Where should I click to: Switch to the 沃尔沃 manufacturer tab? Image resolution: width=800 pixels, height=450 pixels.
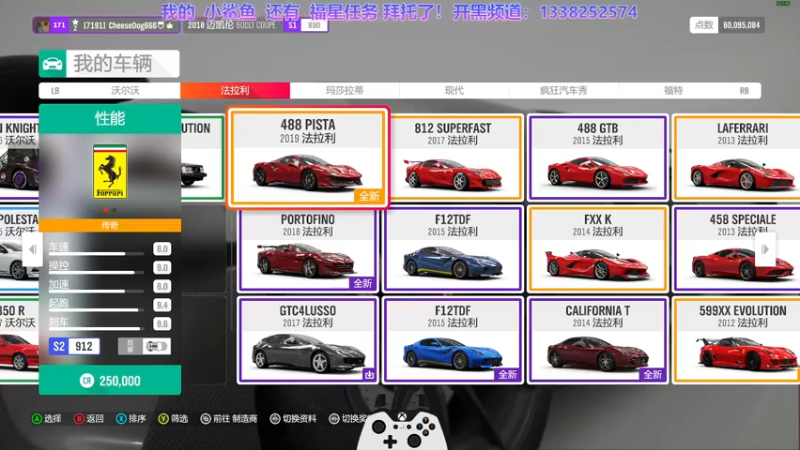pos(126,90)
